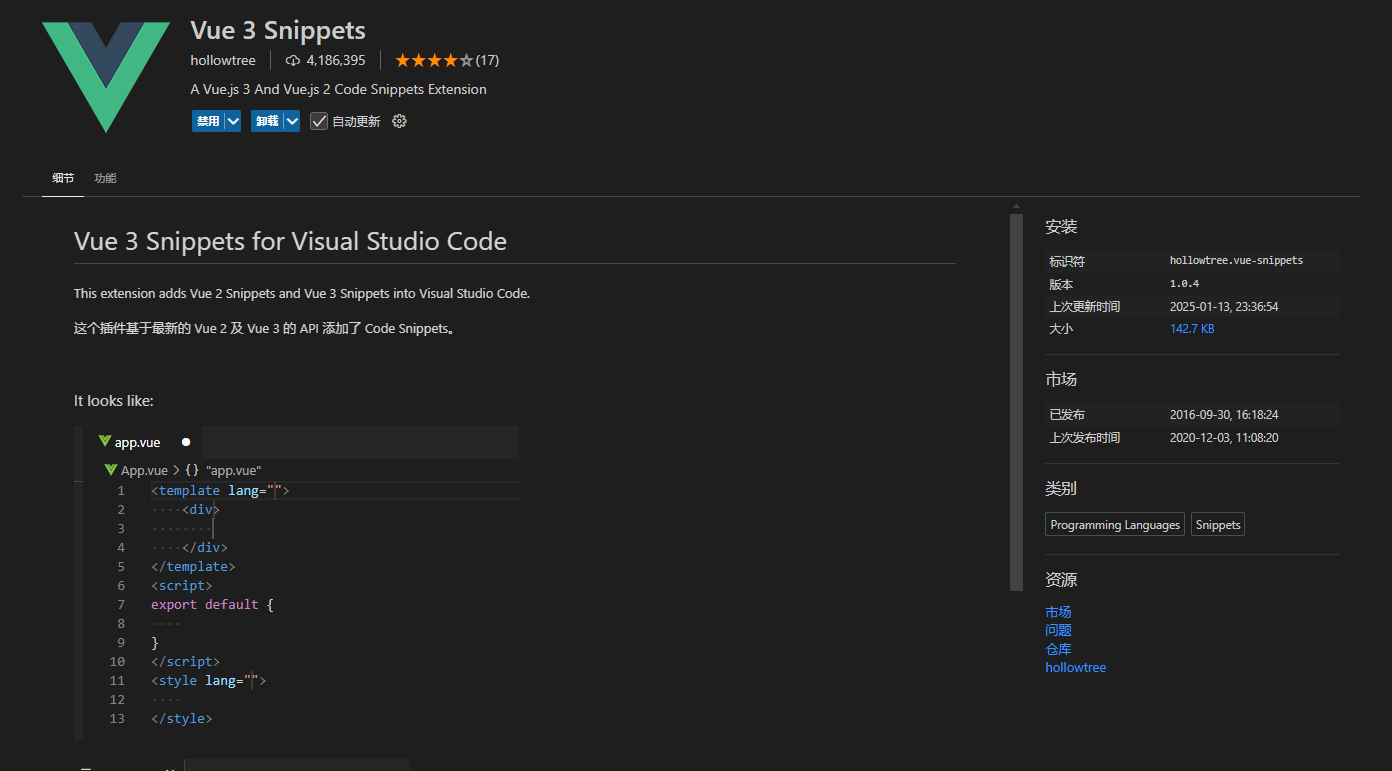
Task: Expand the 禁用 disable dropdown arrow
Action: click(233, 121)
